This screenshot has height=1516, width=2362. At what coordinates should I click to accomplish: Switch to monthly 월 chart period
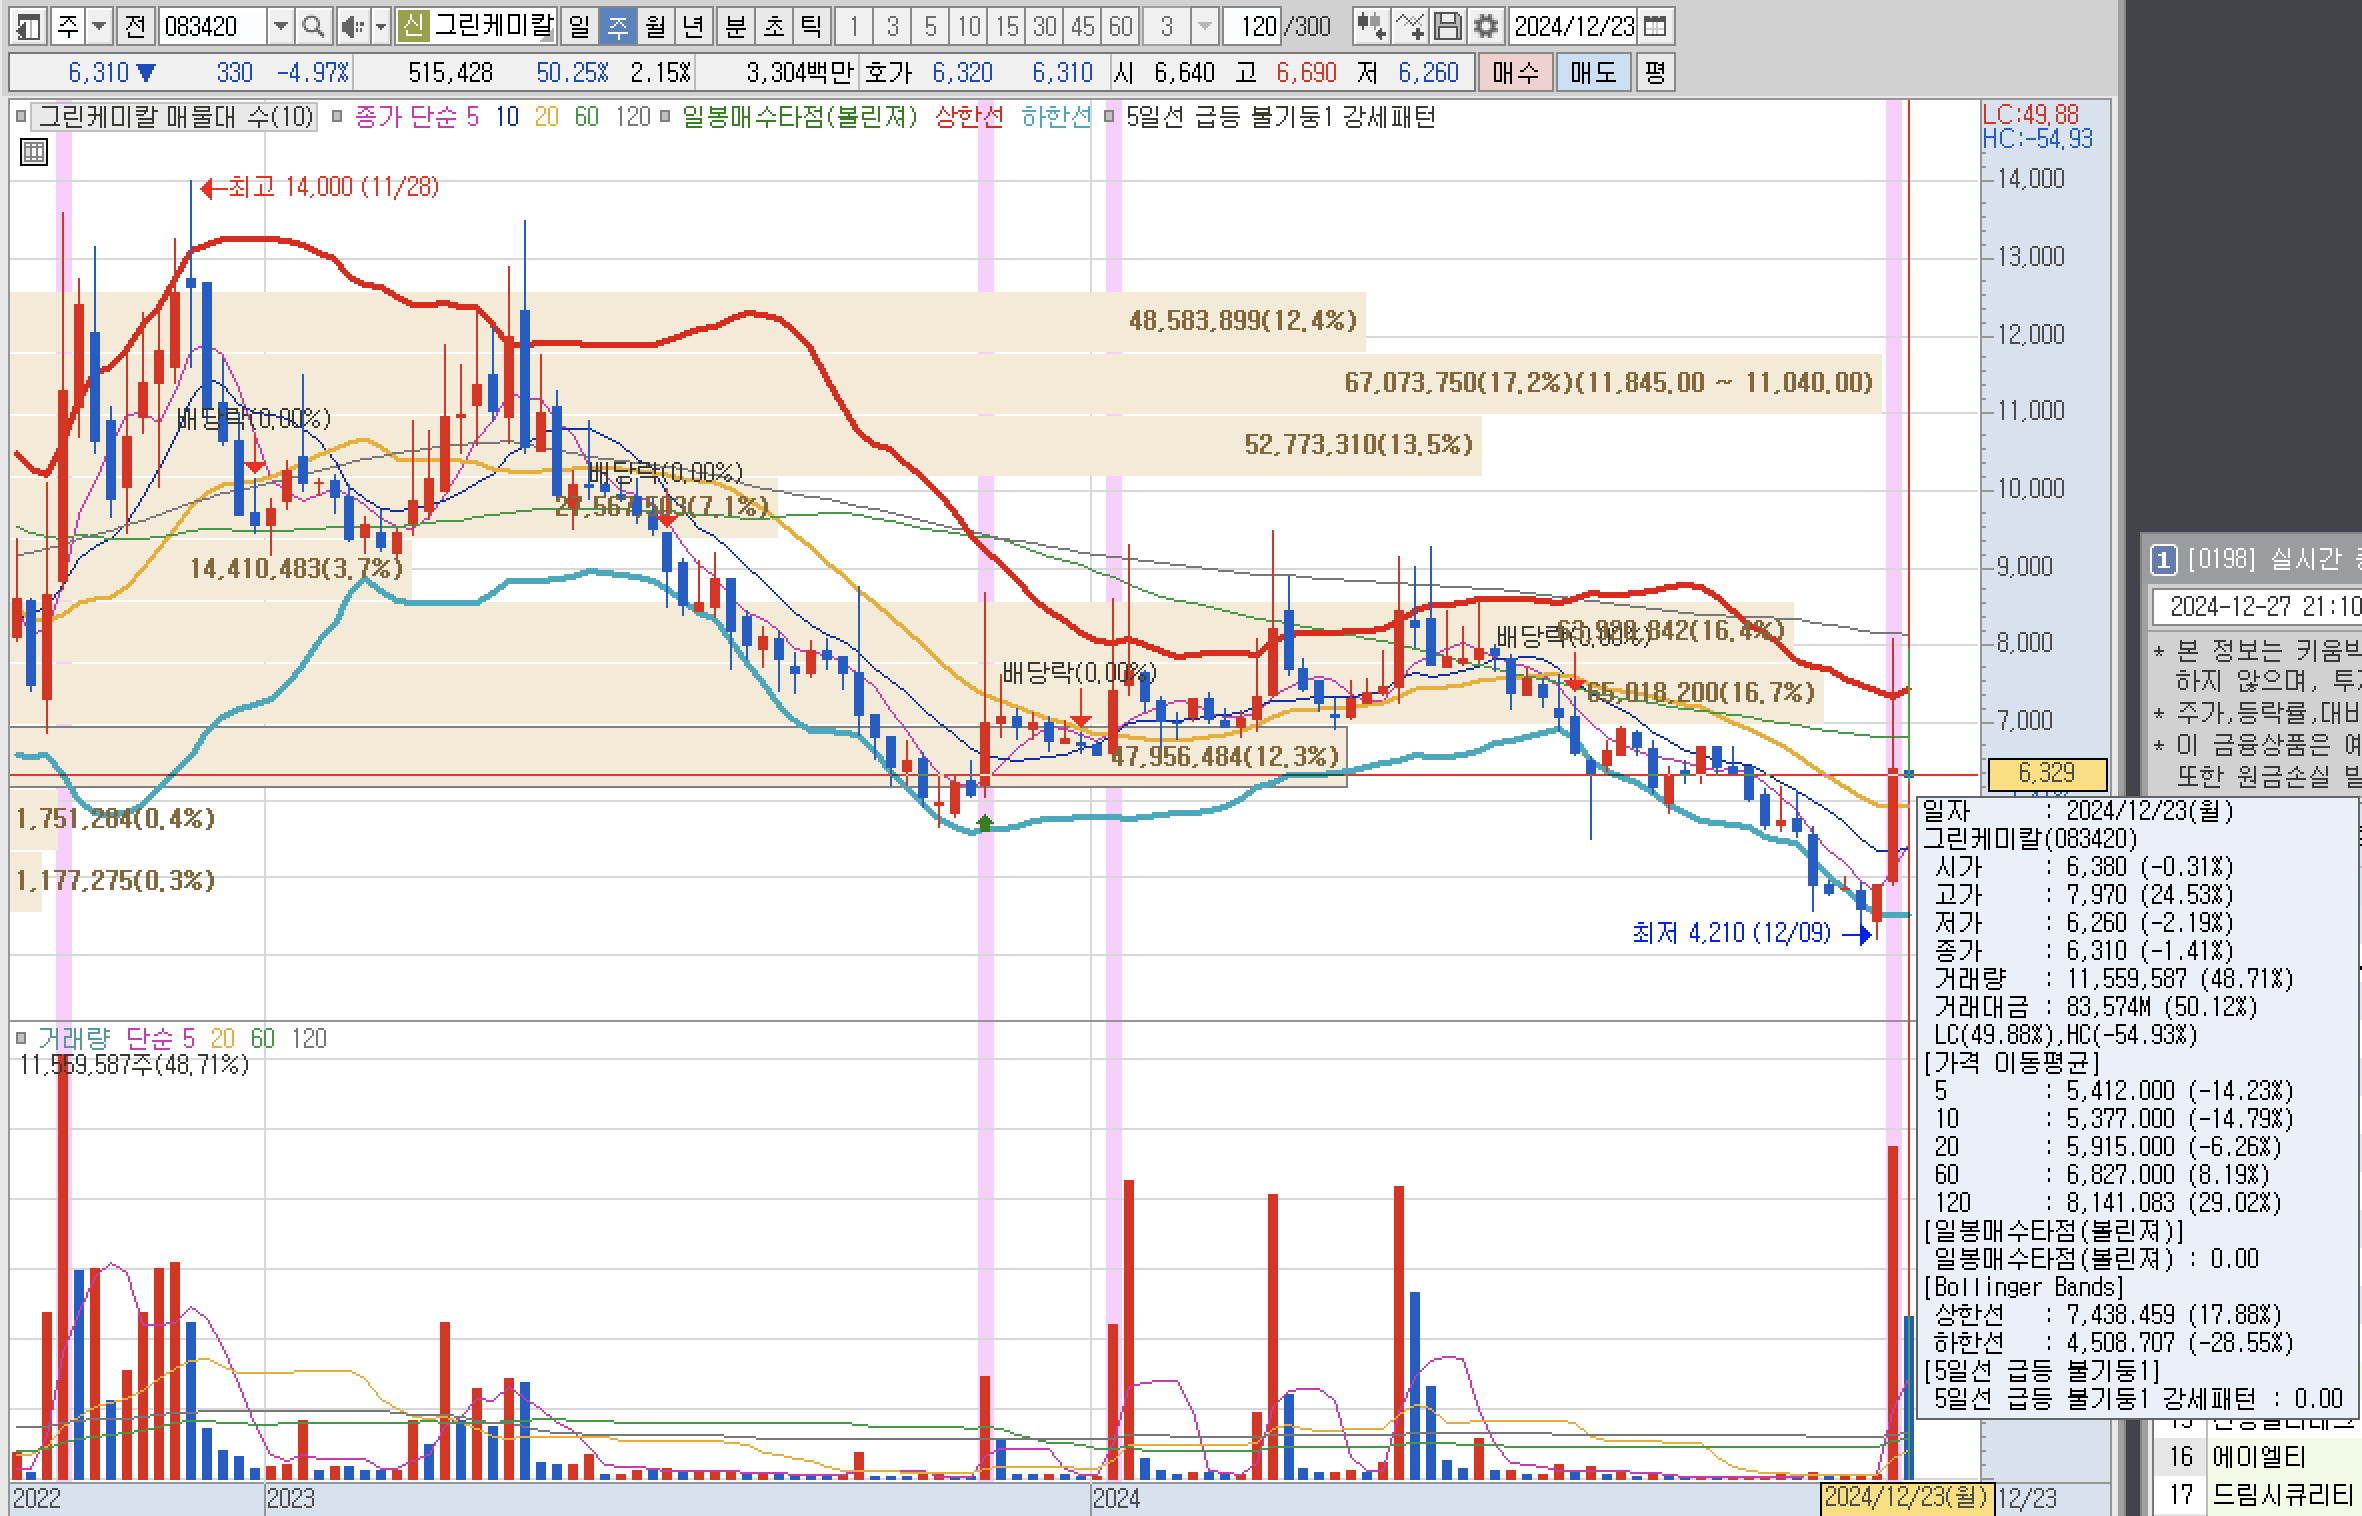655,27
